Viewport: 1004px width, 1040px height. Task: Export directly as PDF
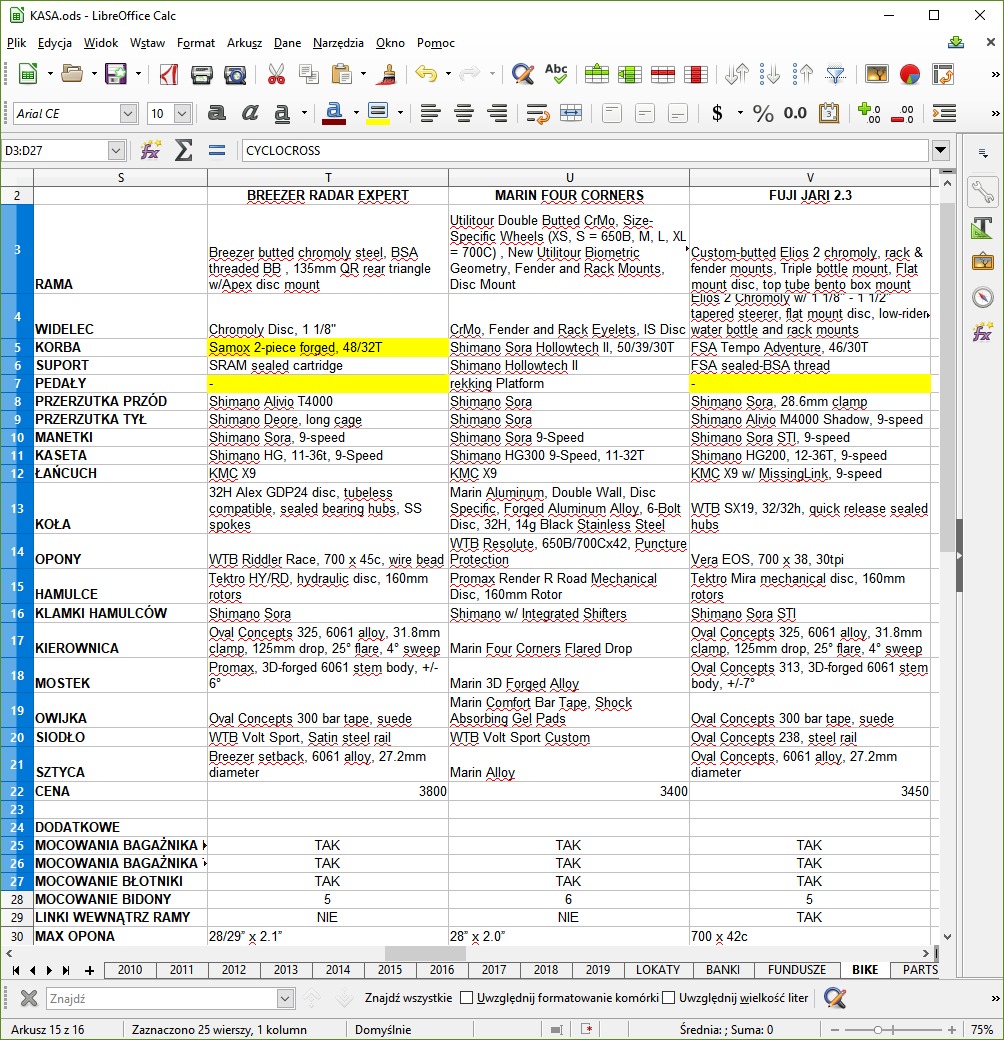pyautogui.click(x=168, y=74)
